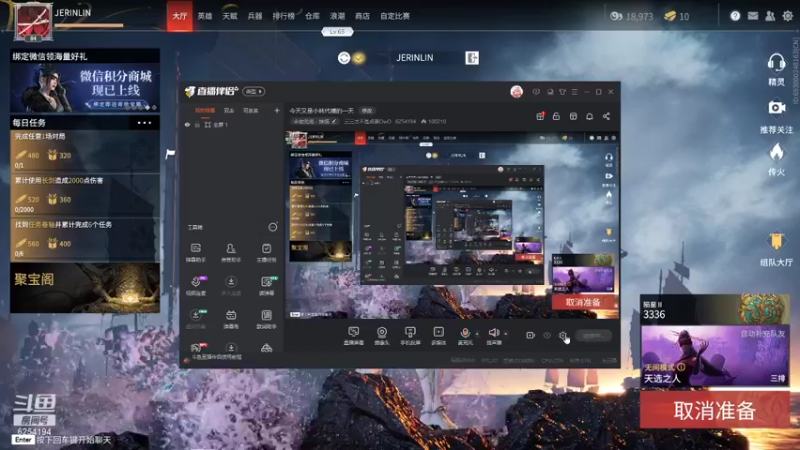Open 推荐关注 camera icon
This screenshot has height=450, width=800.
coord(776,108)
